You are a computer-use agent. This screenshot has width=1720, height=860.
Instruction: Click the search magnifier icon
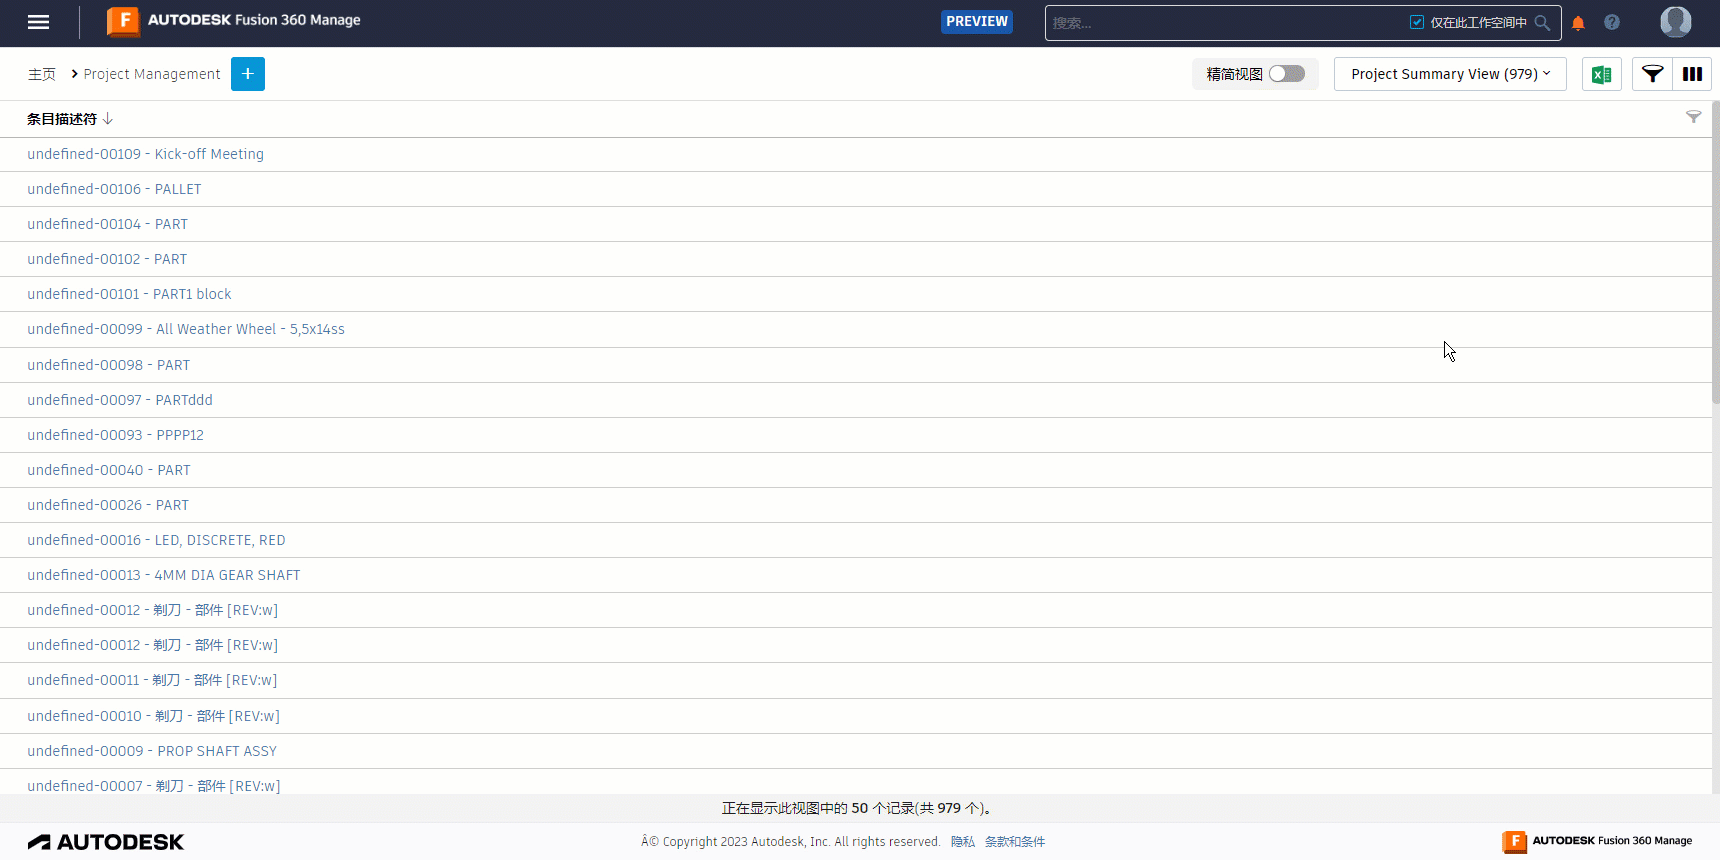tap(1542, 22)
